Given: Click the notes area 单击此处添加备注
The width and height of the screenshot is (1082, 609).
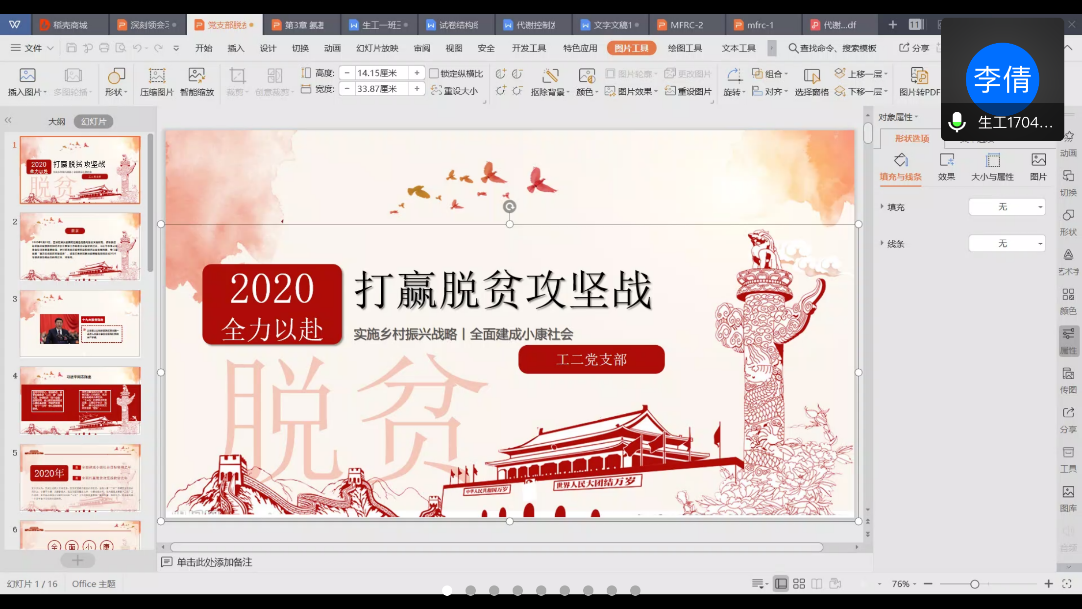Looking at the screenshot, I should coord(214,563).
